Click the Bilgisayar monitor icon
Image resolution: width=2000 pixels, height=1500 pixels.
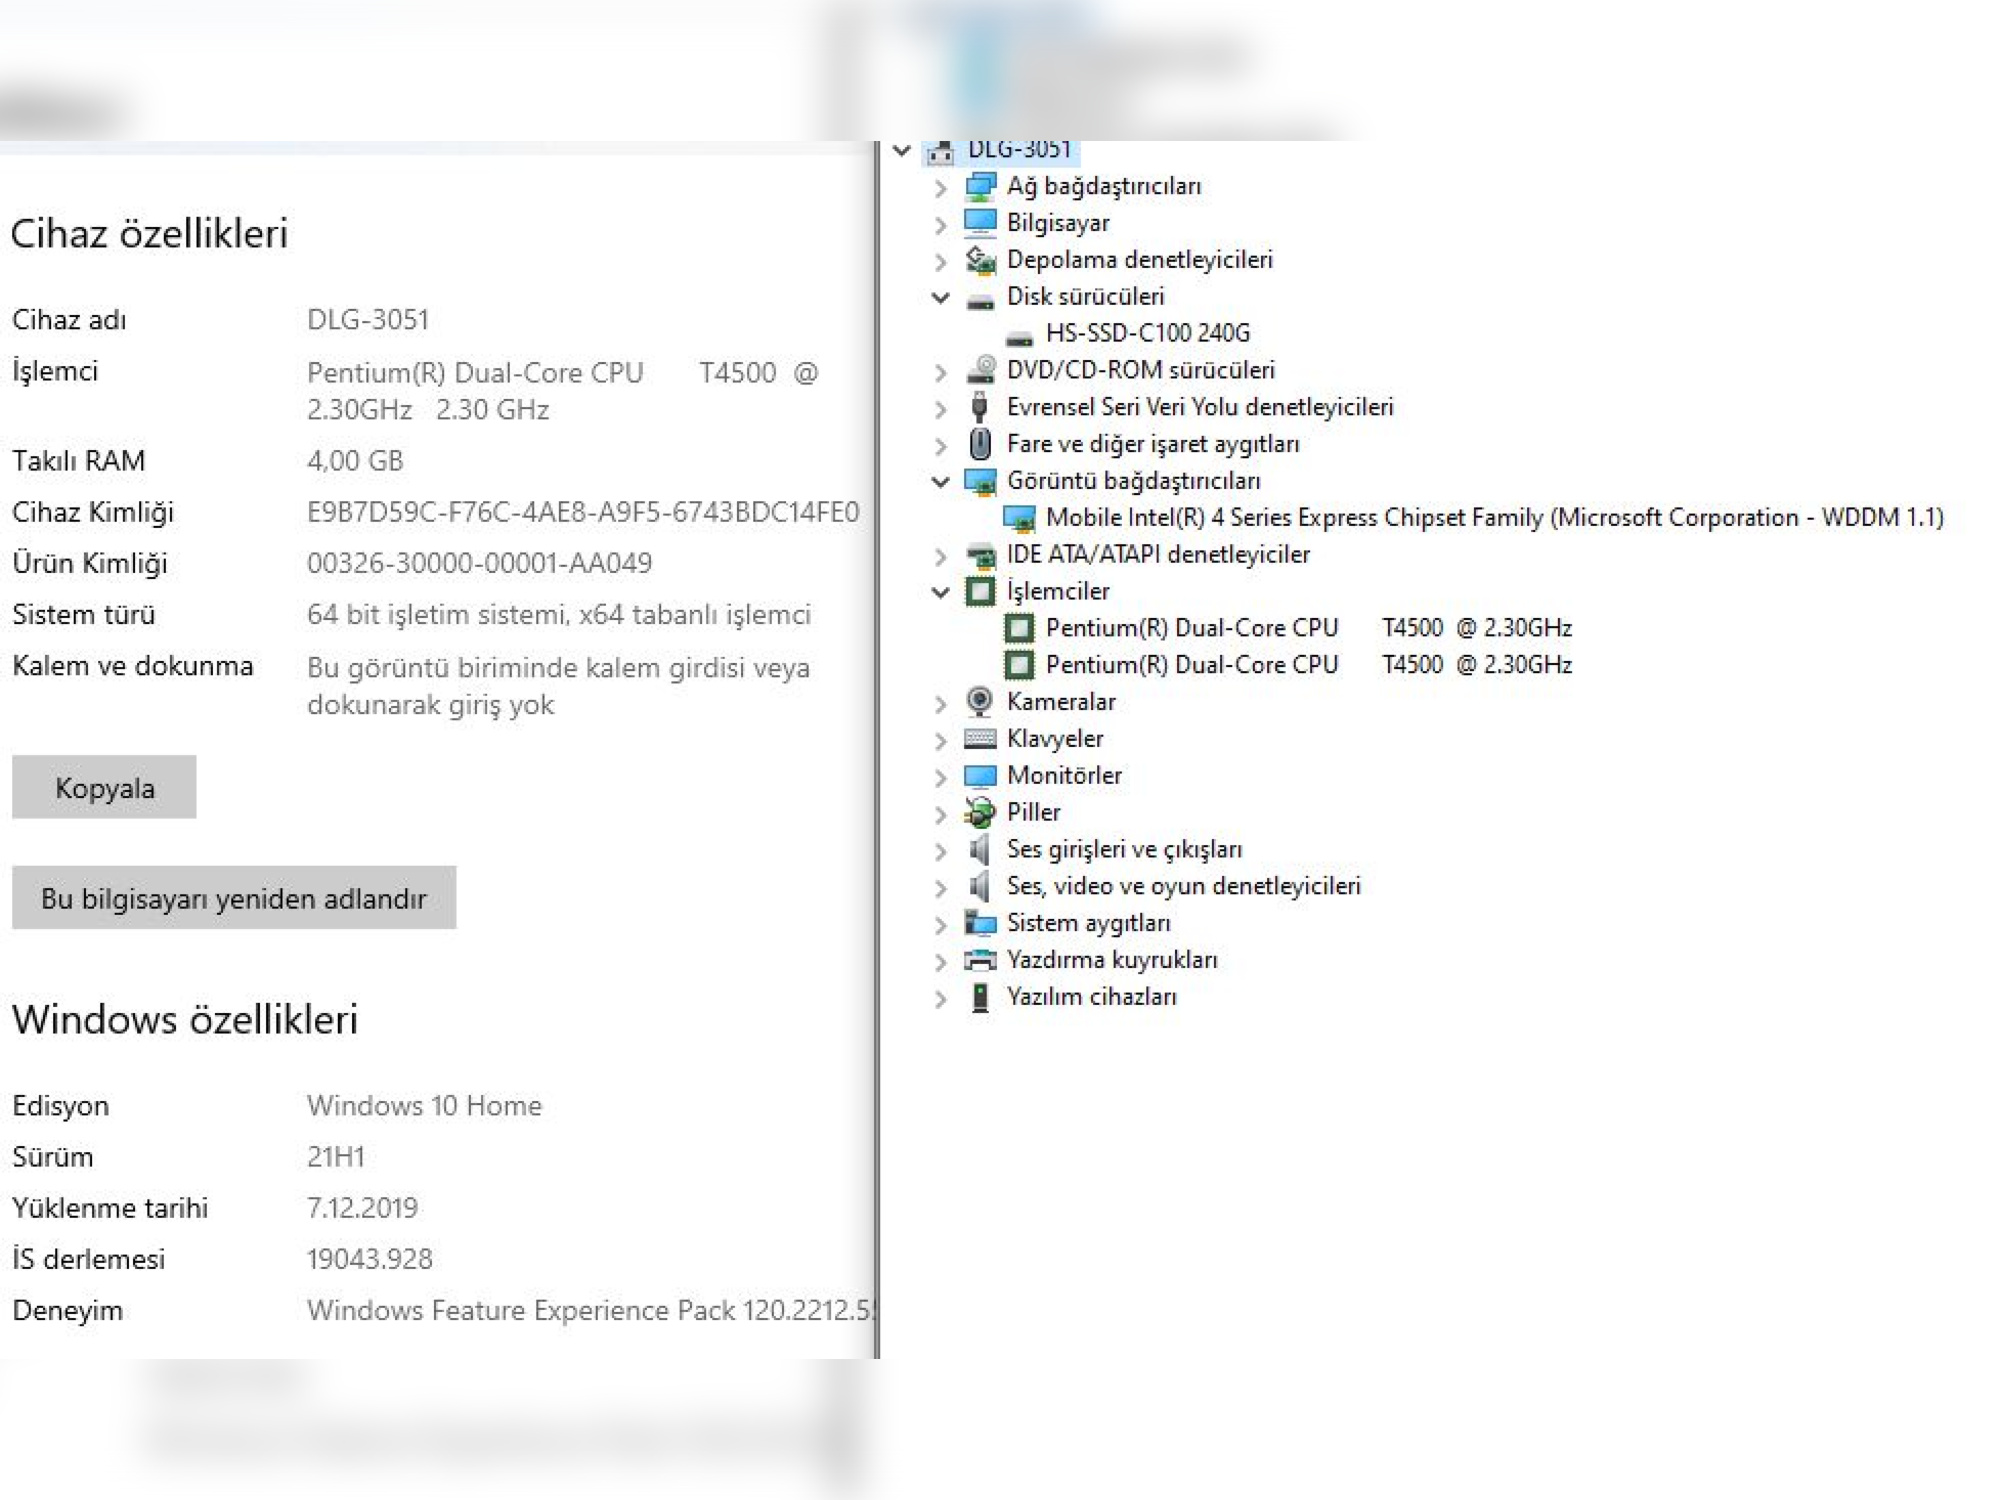click(x=980, y=222)
